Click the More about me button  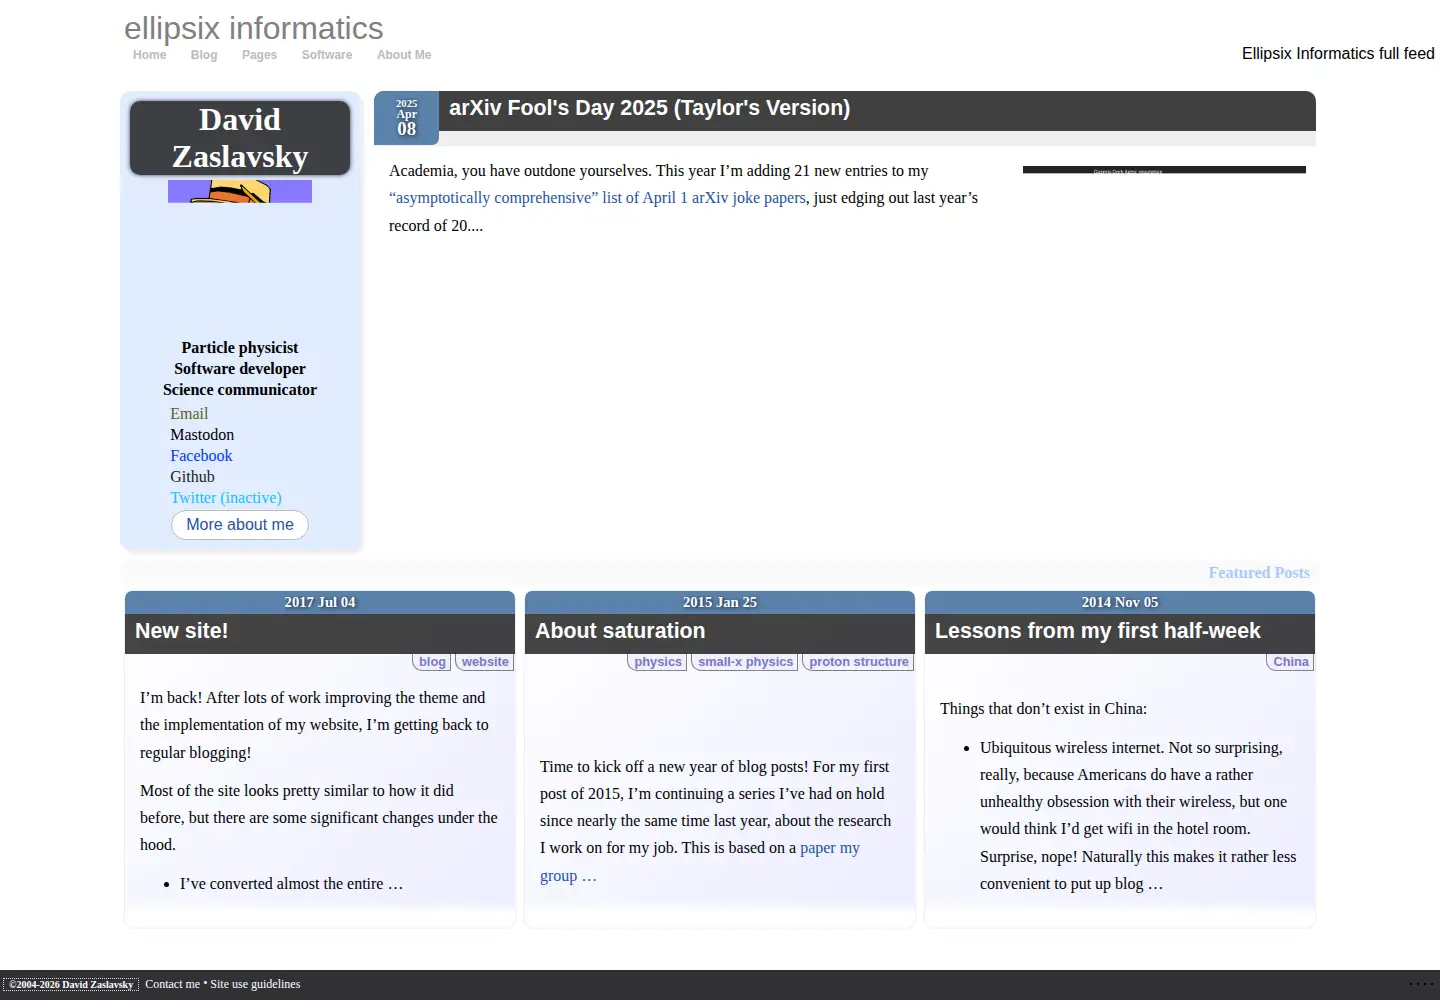tap(240, 525)
